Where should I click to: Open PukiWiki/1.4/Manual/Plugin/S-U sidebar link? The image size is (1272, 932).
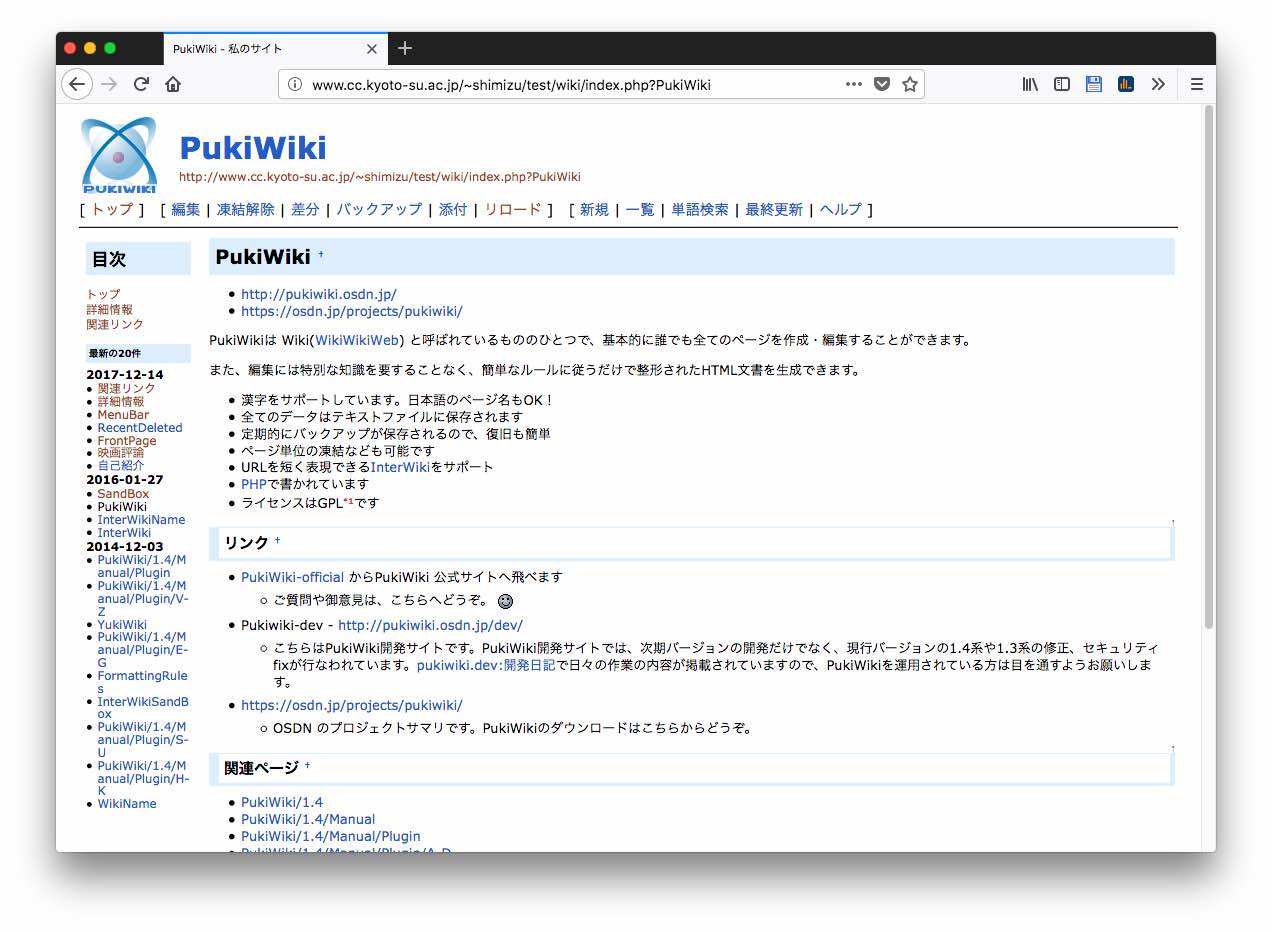pos(142,739)
